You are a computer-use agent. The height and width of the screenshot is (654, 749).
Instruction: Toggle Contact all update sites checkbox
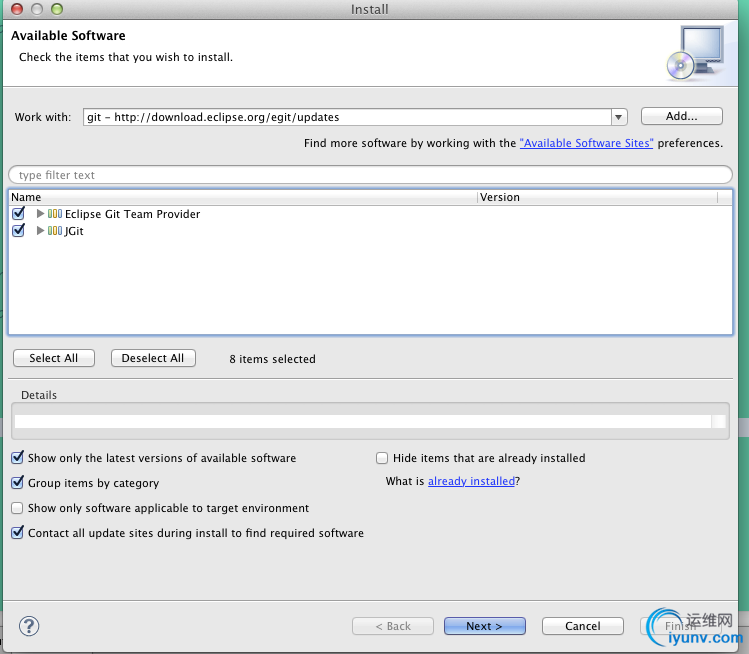17,532
